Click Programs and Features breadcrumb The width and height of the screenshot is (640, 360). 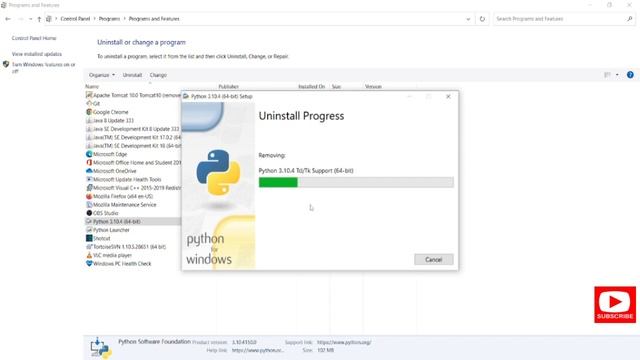tap(154, 19)
